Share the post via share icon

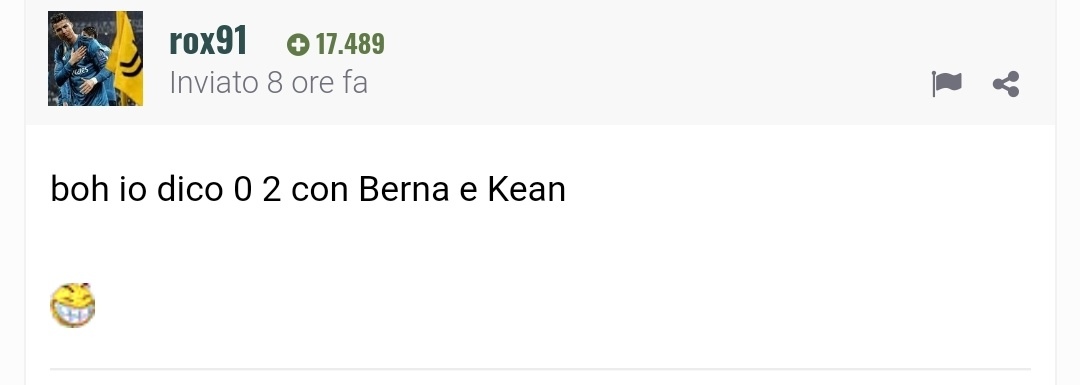pos(1006,84)
